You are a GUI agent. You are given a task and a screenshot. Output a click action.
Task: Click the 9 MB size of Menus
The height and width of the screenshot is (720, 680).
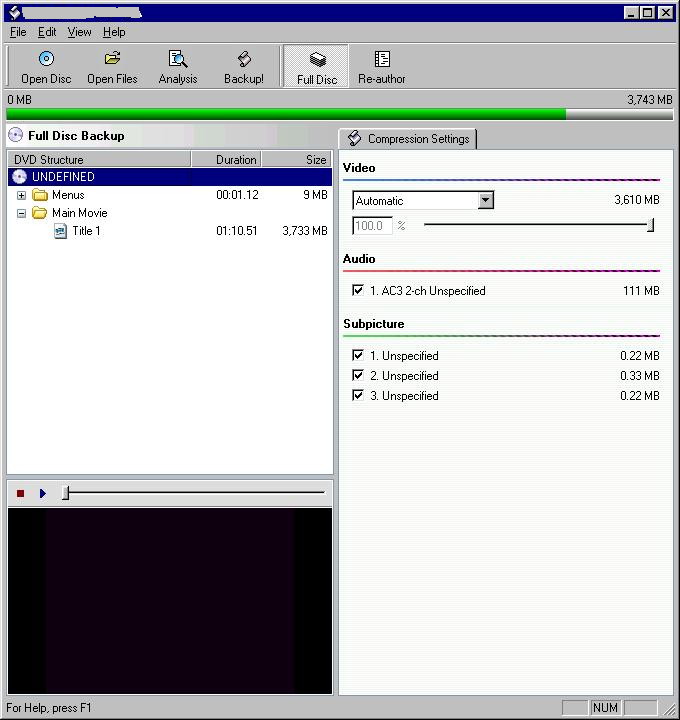[315, 195]
